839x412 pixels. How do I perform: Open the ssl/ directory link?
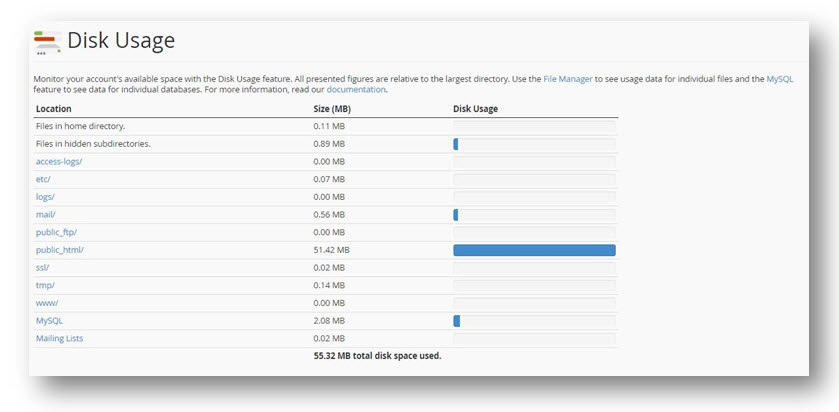pyautogui.click(x=42, y=268)
